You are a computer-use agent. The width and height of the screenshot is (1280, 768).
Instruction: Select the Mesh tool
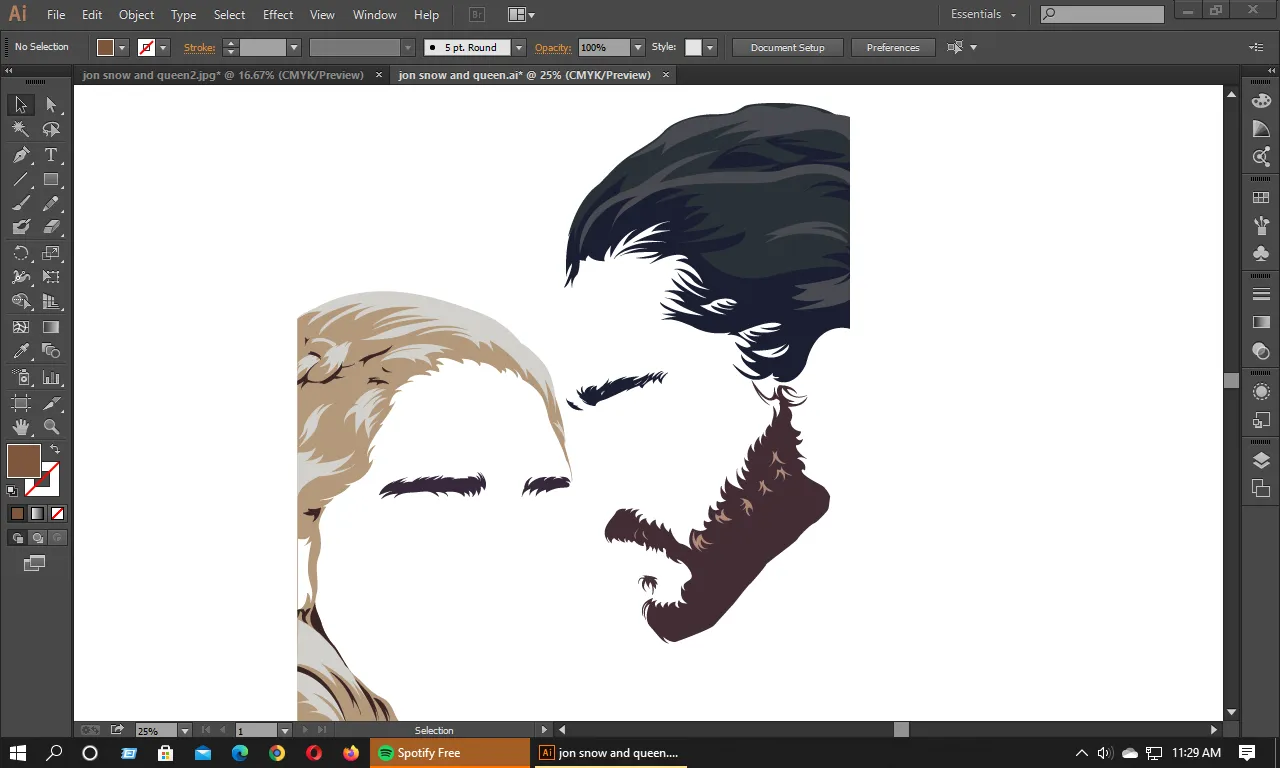20,327
